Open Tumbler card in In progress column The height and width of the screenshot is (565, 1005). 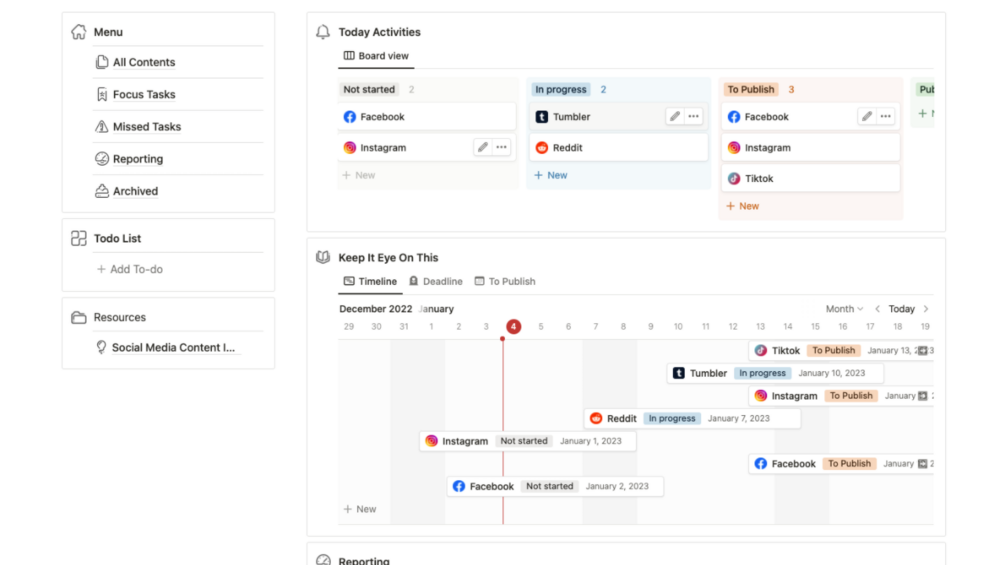tap(619, 117)
